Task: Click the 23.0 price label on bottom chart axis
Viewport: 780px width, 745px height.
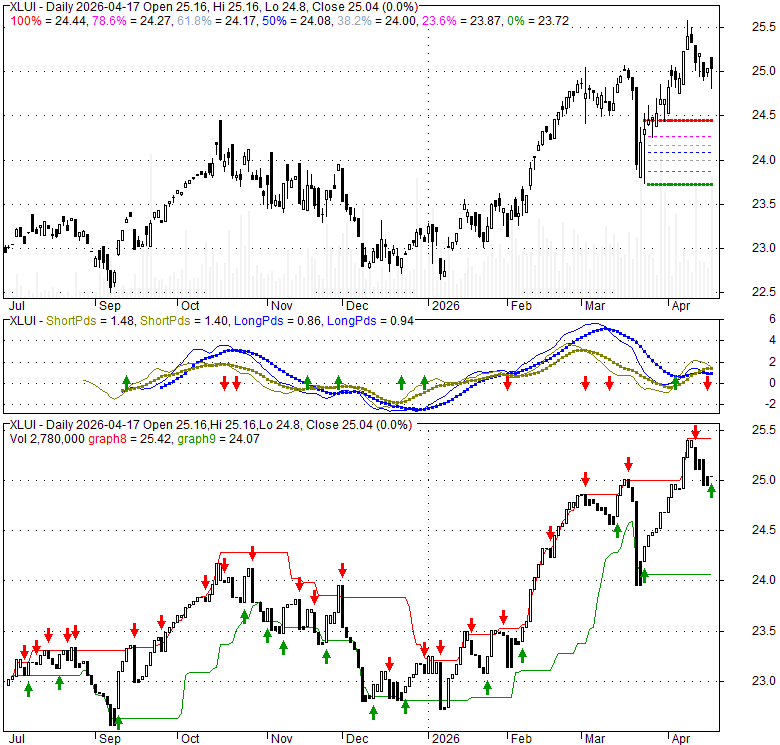Action: (763, 681)
